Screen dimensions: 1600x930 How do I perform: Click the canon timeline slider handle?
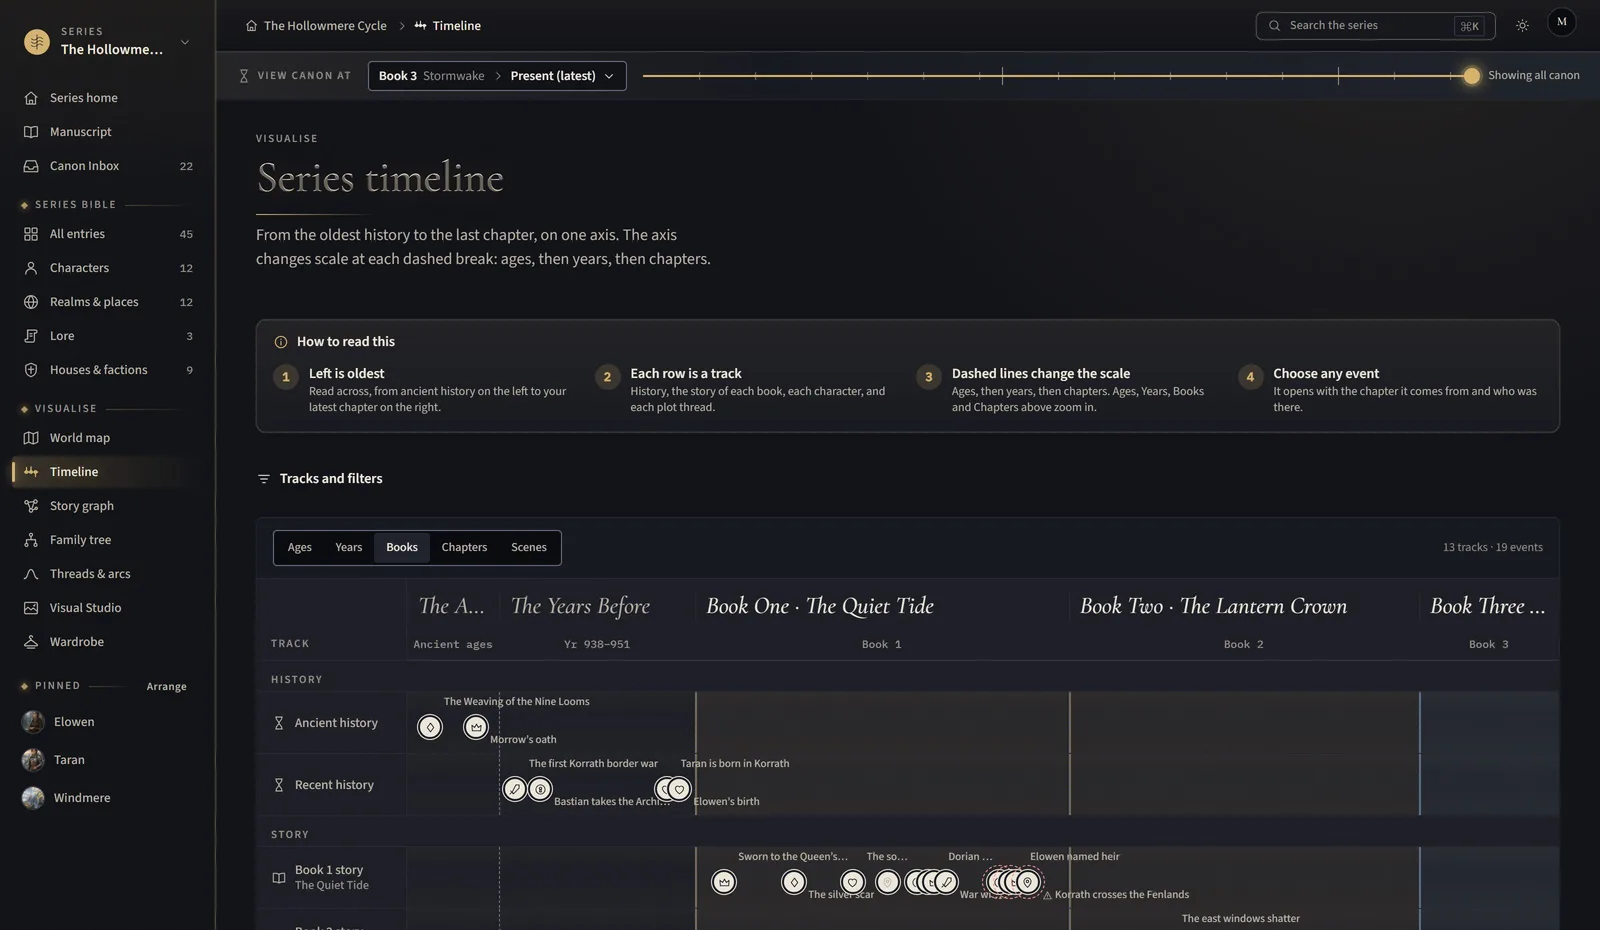click(x=1471, y=76)
